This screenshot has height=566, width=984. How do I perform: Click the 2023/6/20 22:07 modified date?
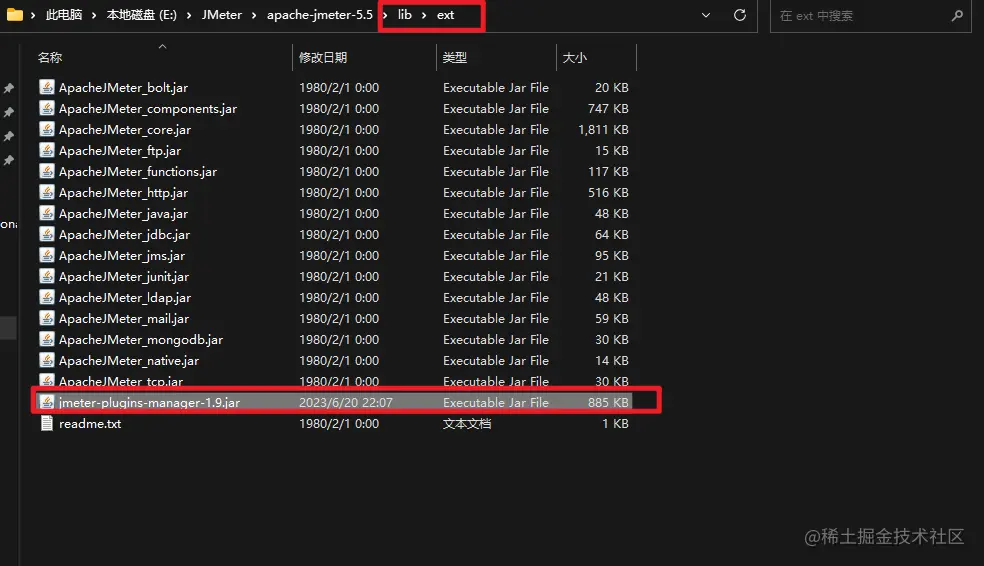(346, 402)
